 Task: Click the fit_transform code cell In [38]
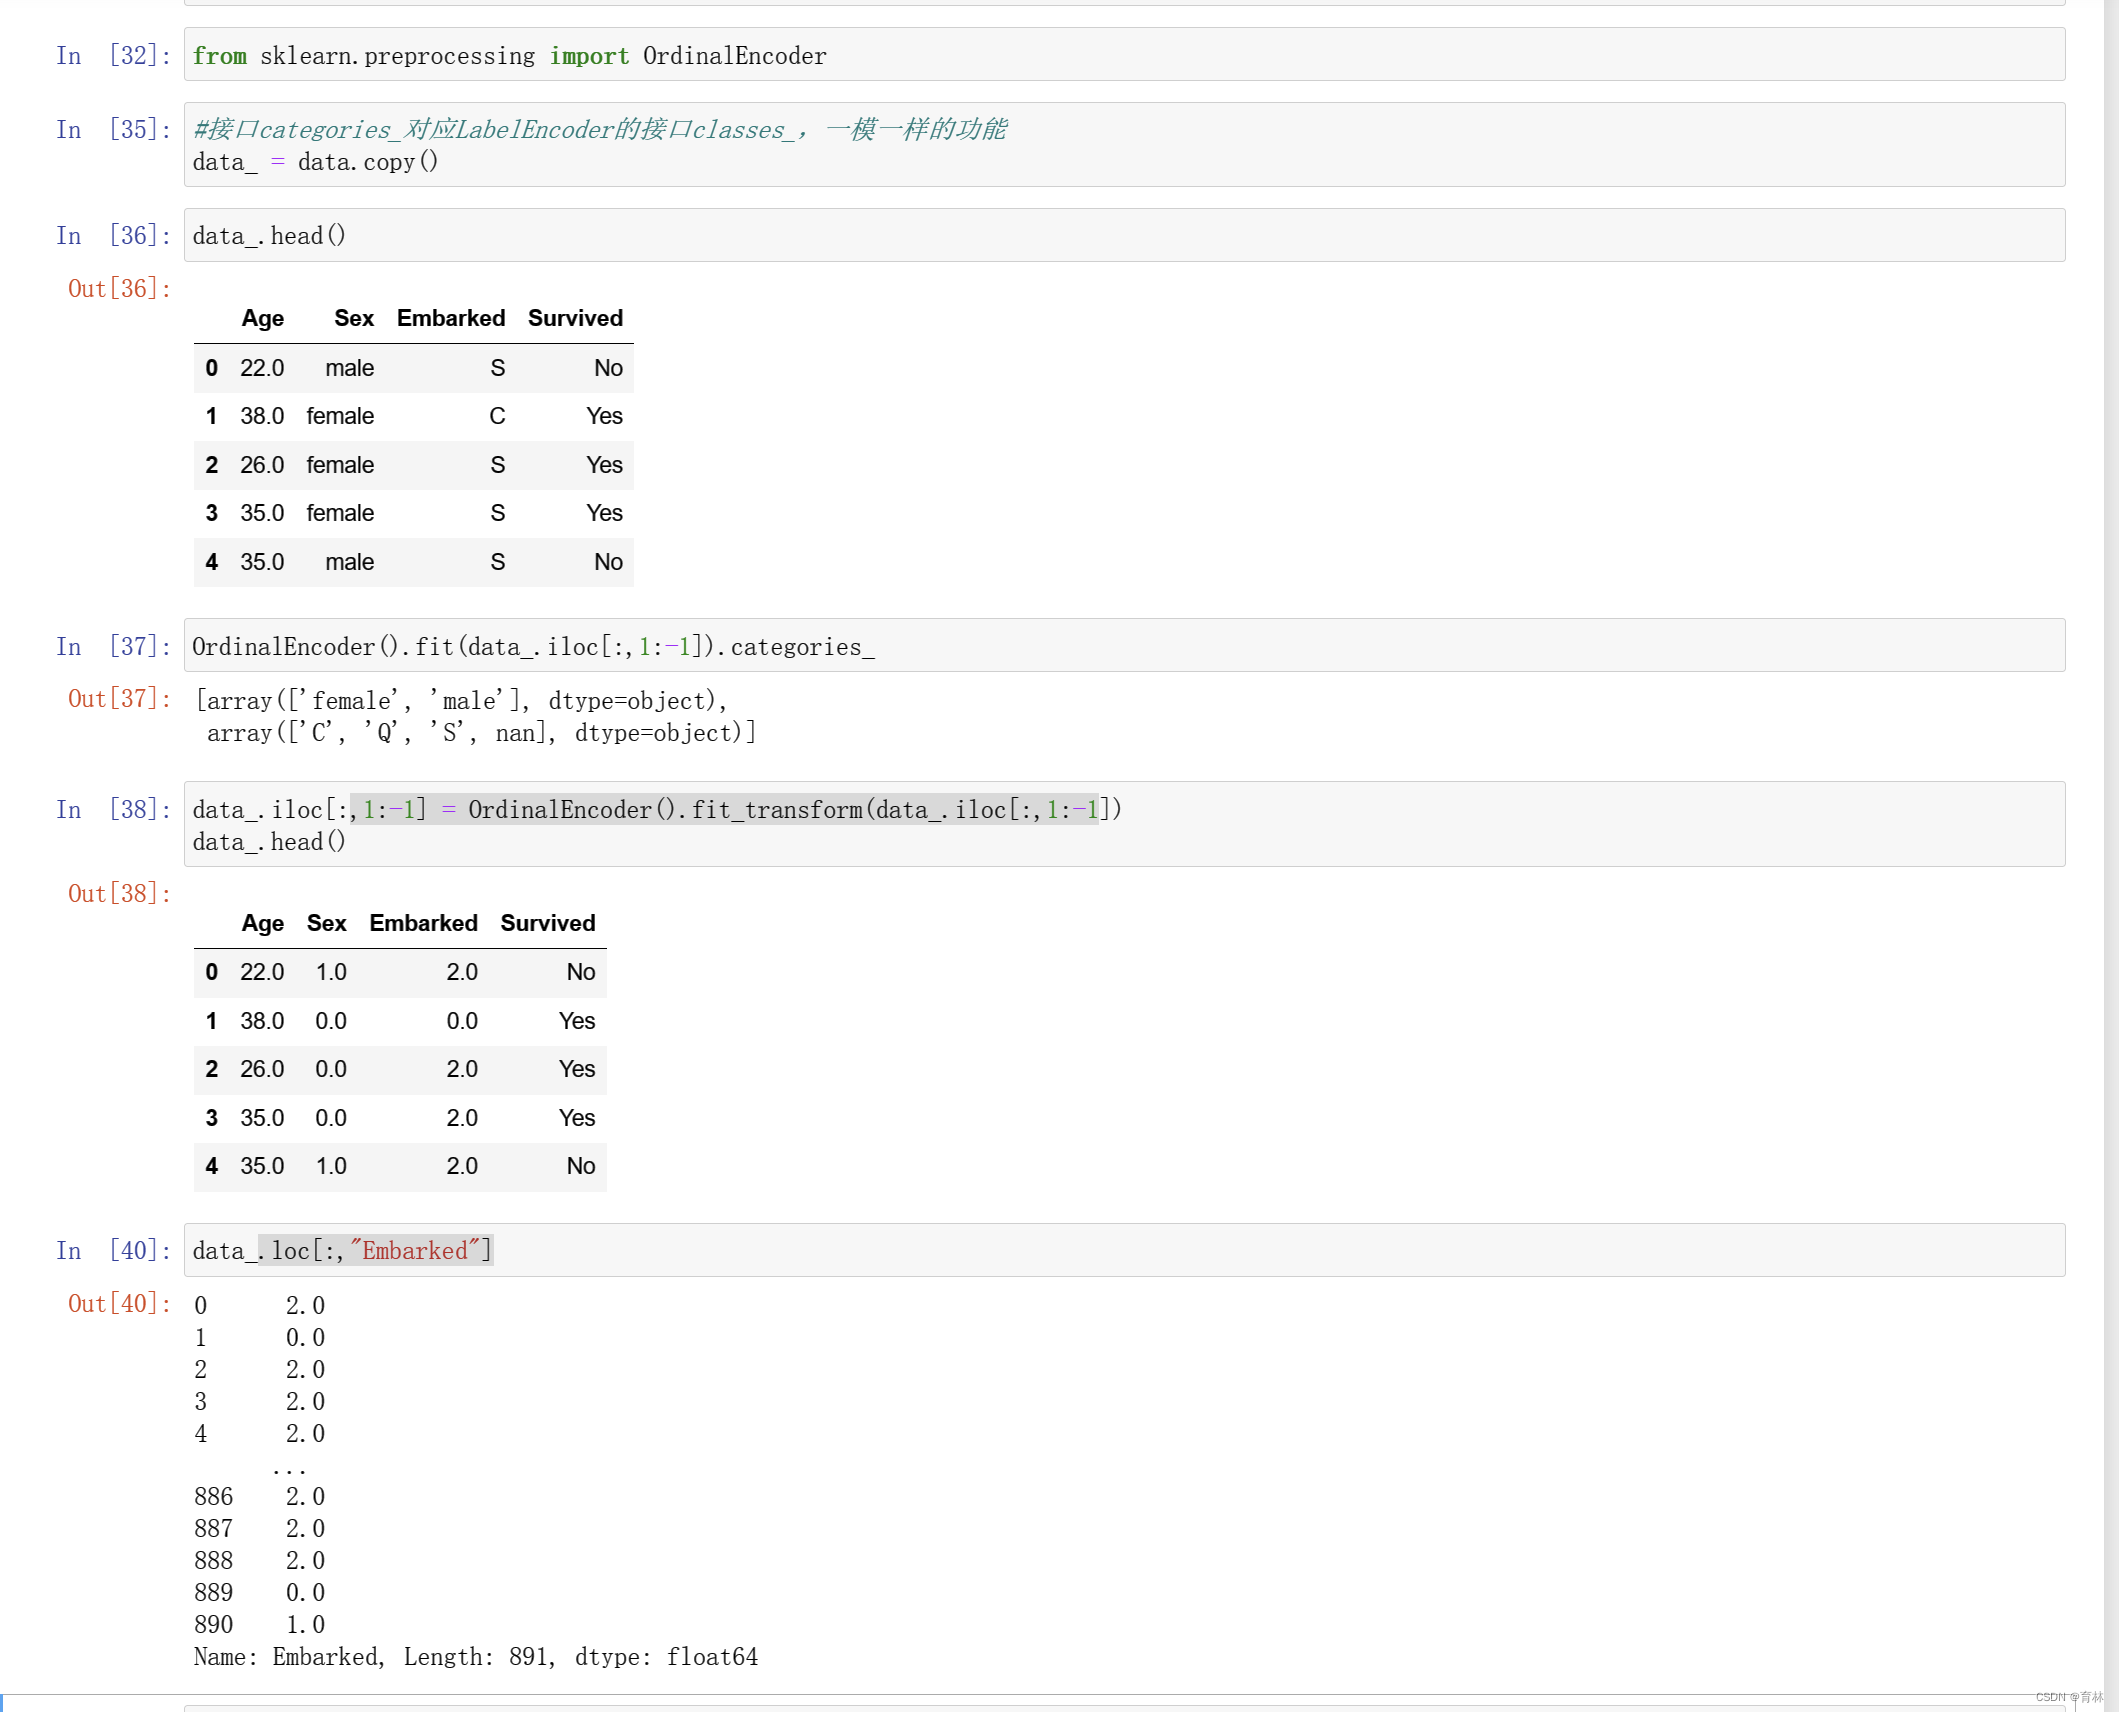(1124, 825)
